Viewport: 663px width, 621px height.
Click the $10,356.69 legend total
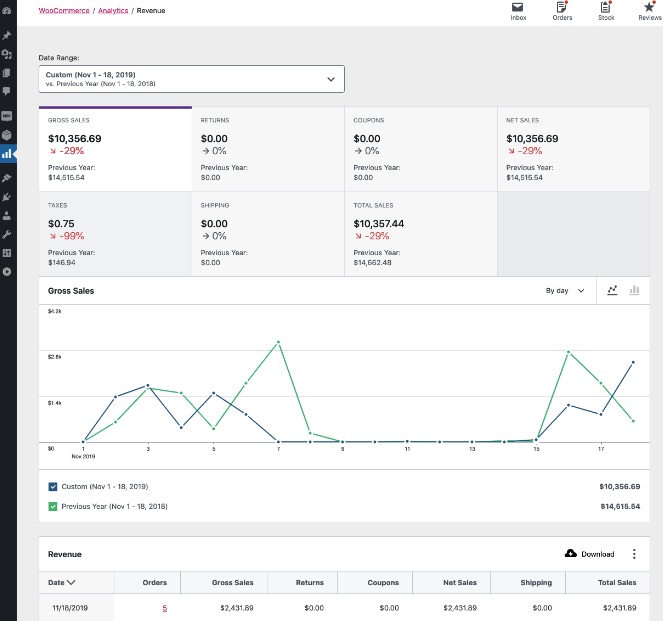click(619, 487)
